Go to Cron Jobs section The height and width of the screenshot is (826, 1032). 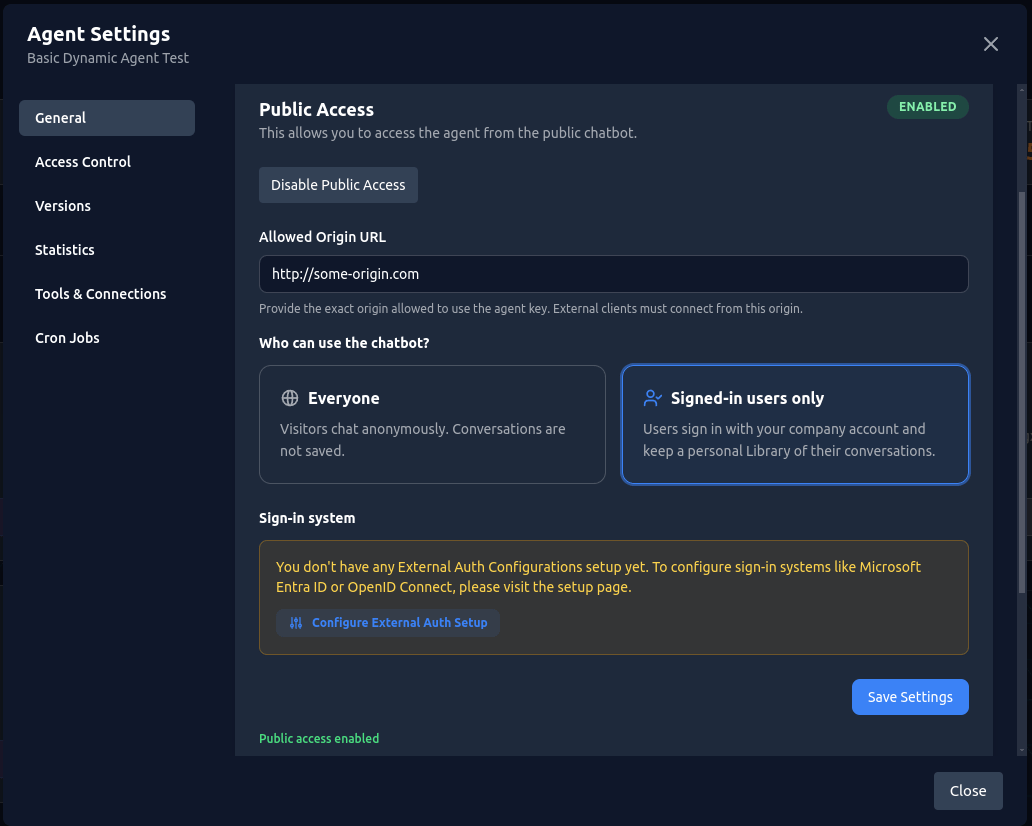point(107,338)
